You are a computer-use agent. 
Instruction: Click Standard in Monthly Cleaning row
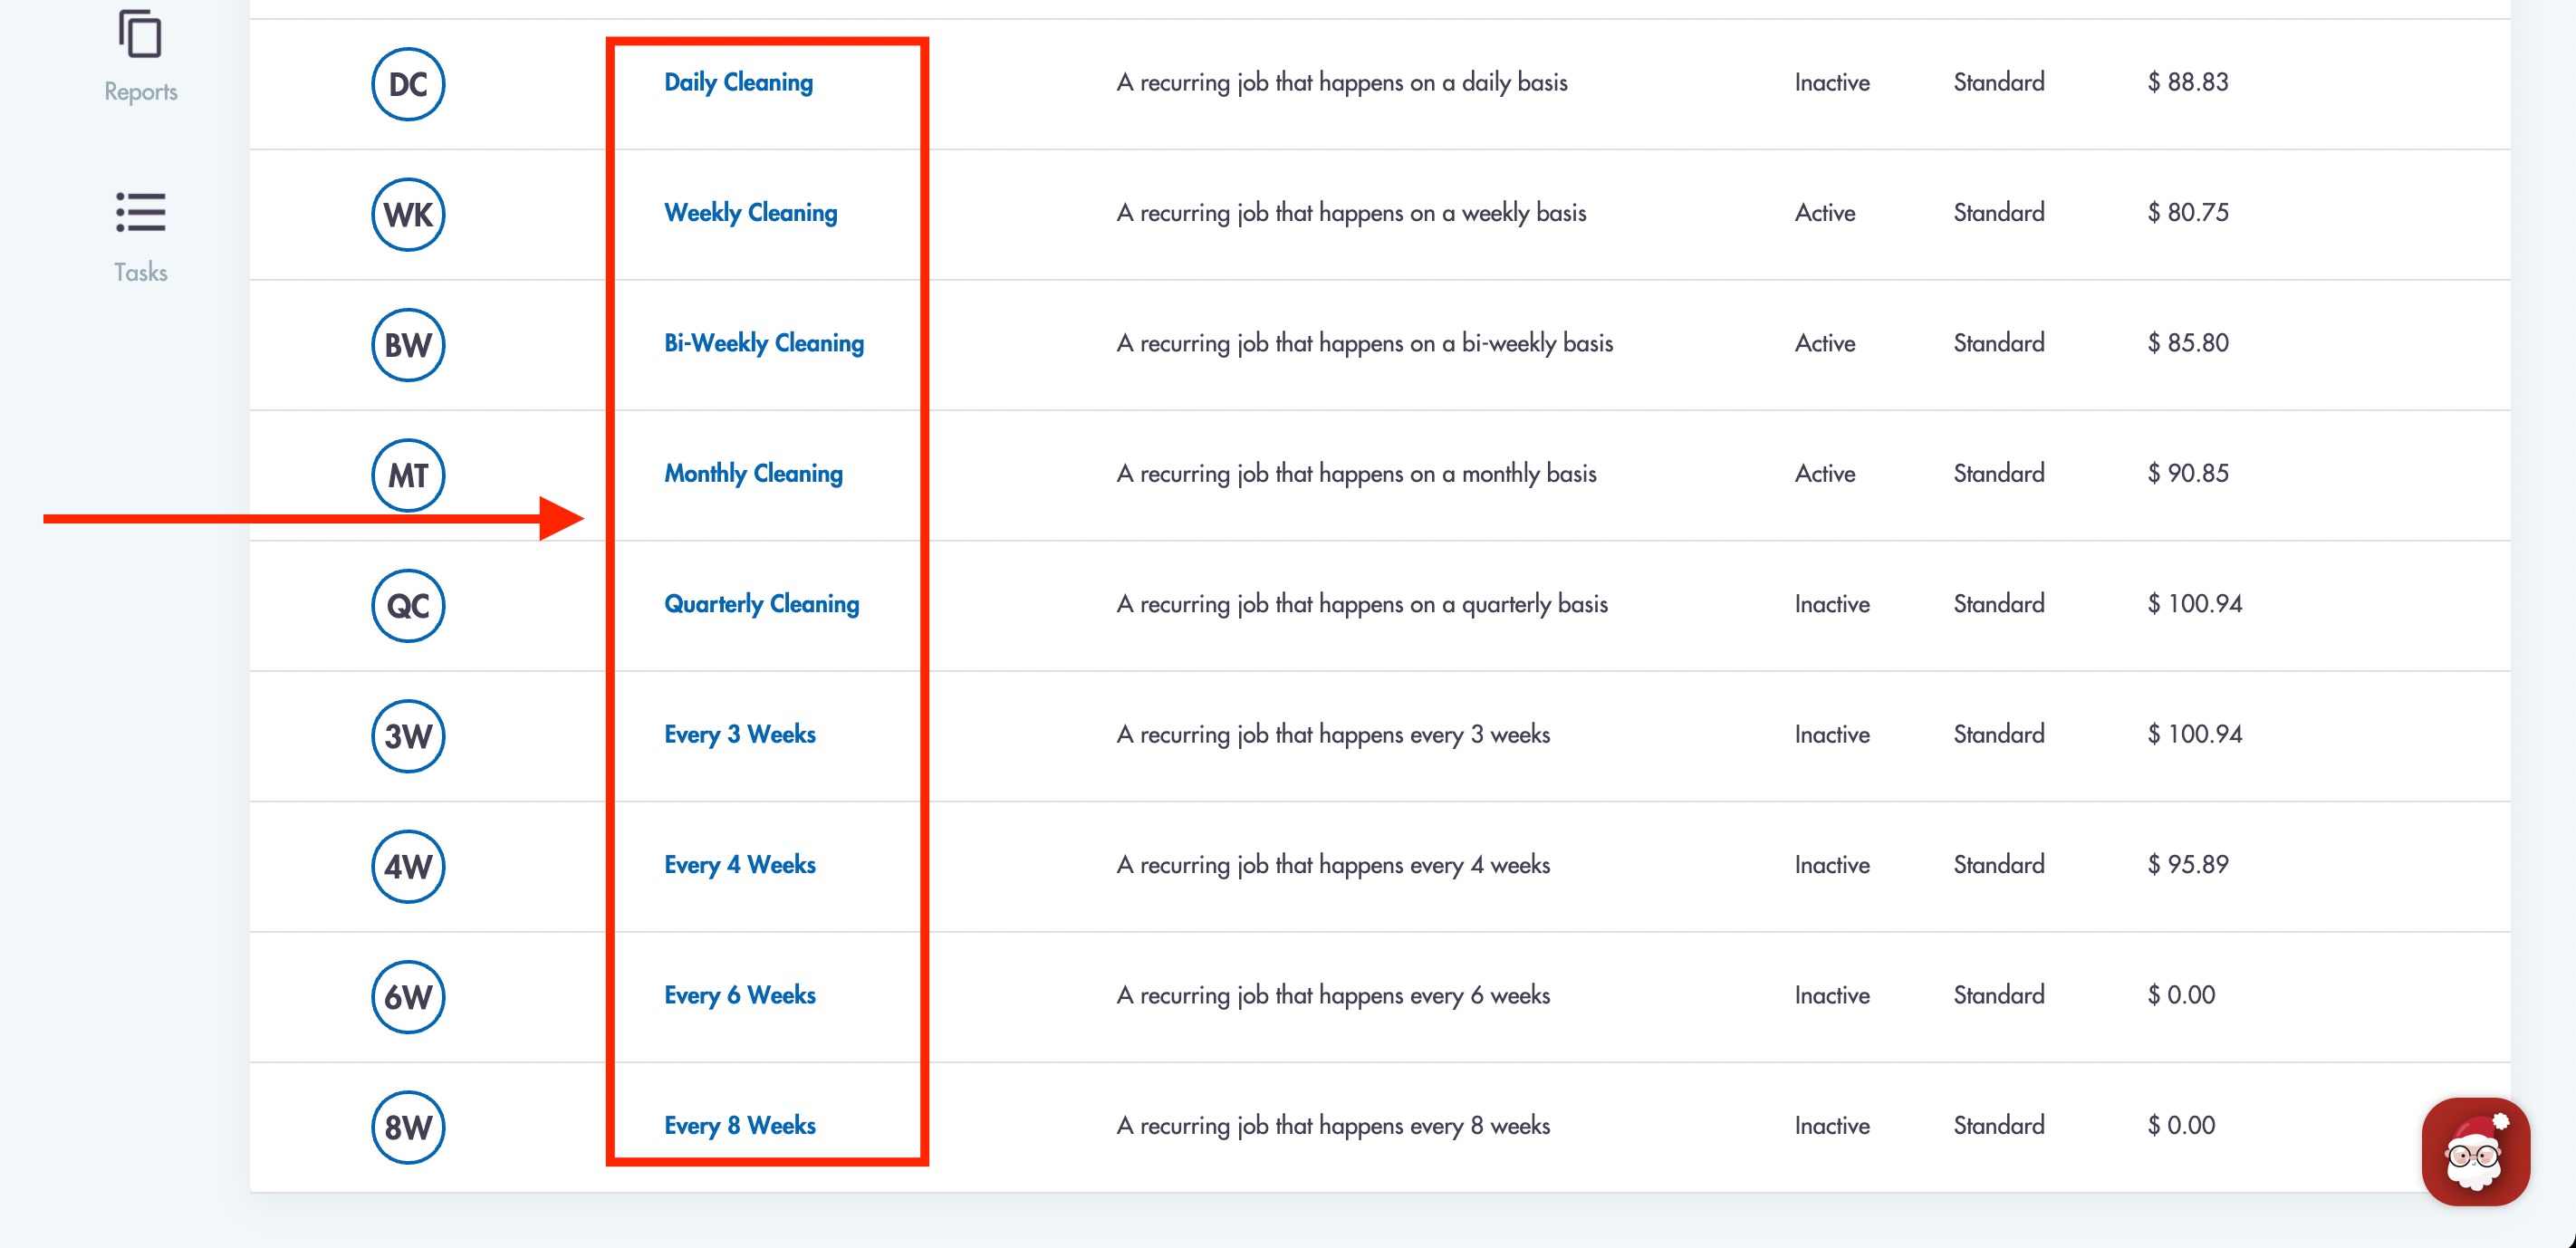tap(1999, 473)
